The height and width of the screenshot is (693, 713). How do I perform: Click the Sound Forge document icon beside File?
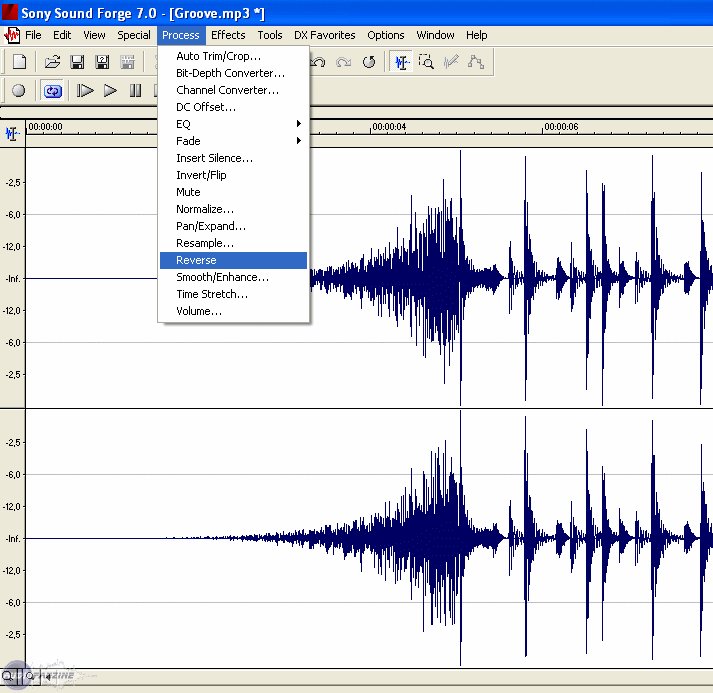[11, 35]
